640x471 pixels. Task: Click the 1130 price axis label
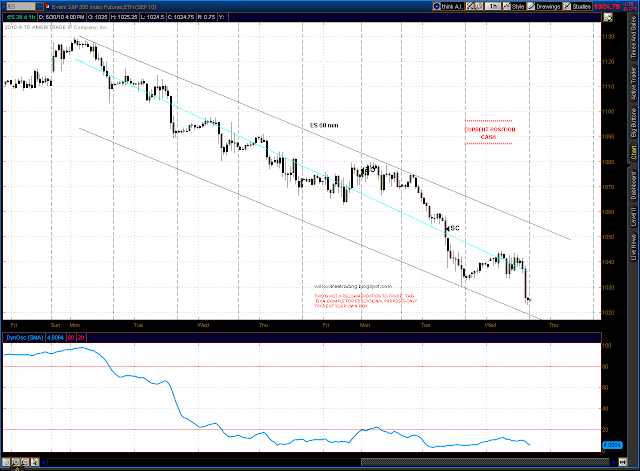point(608,37)
